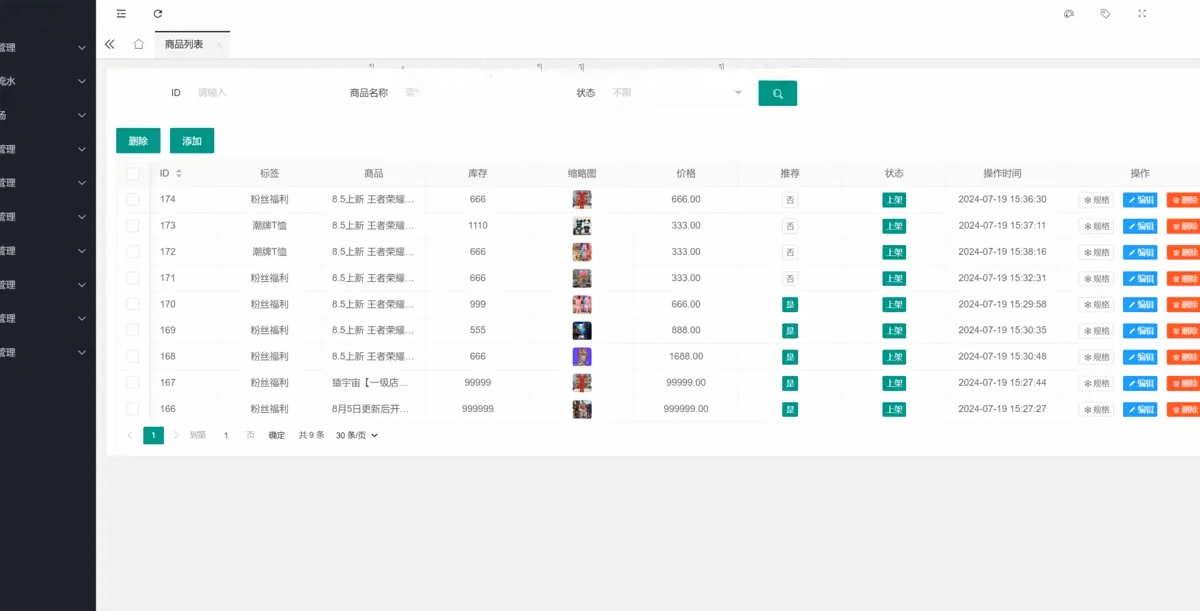The height and width of the screenshot is (611, 1200).
Task: Go to home via the house icon
Action: pyautogui.click(x=139, y=44)
